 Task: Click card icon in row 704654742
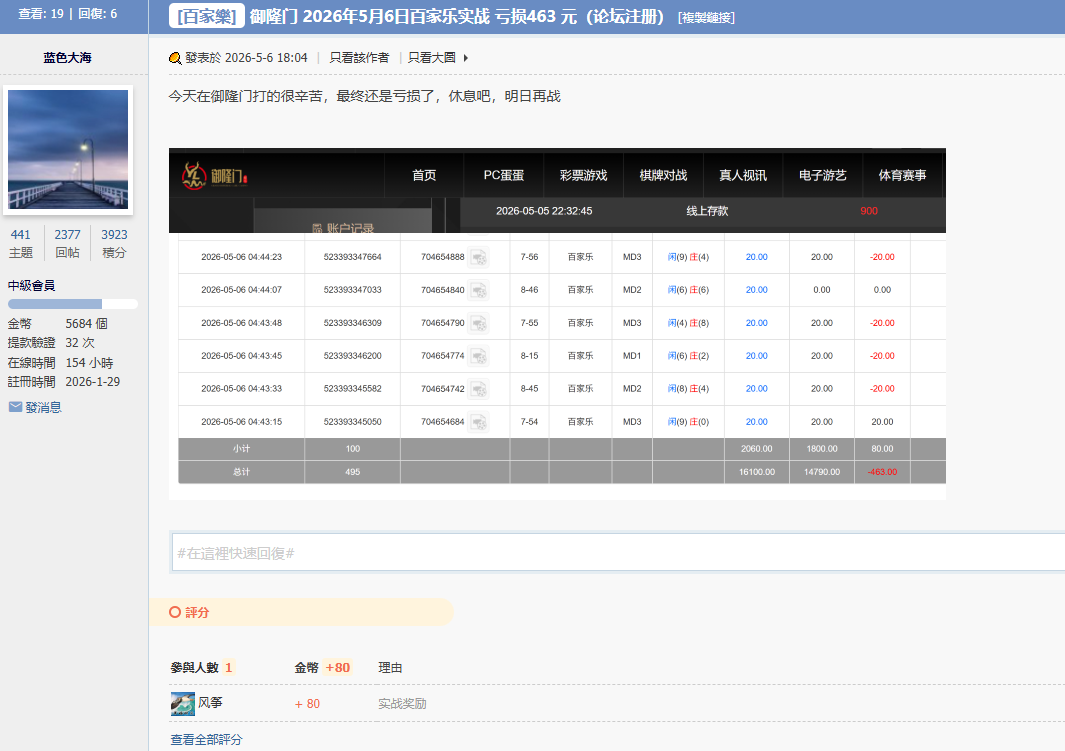pyautogui.click(x=479, y=389)
